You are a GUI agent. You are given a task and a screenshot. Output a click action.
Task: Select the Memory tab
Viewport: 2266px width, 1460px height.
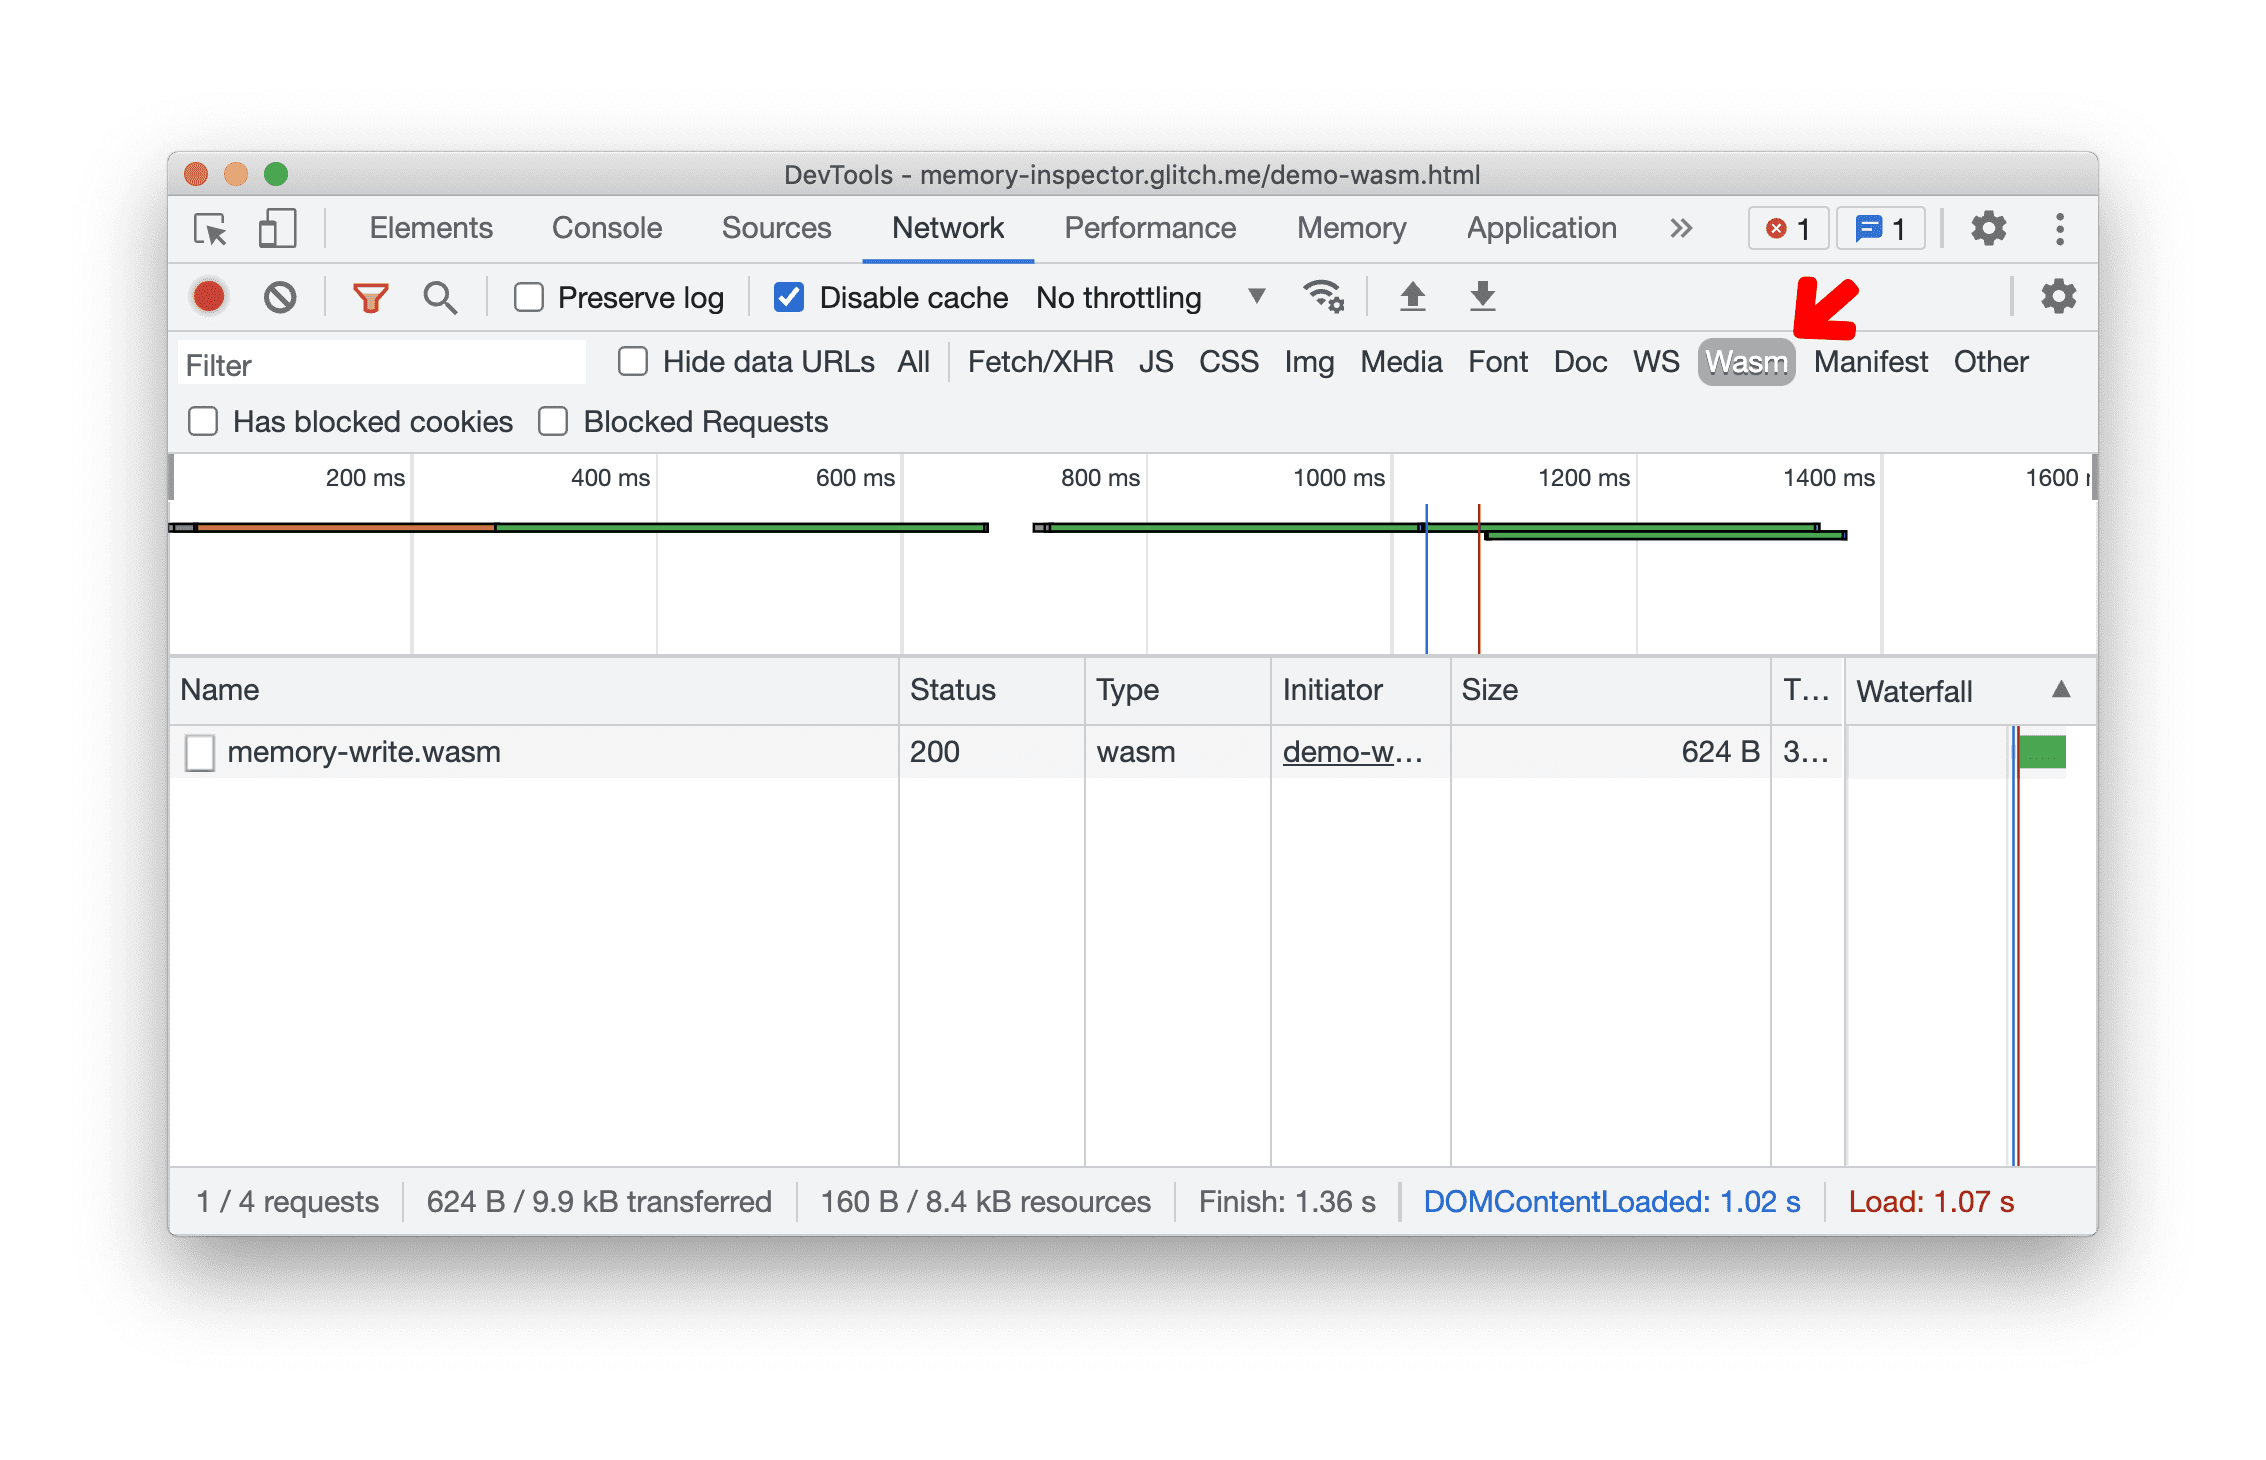[1349, 226]
